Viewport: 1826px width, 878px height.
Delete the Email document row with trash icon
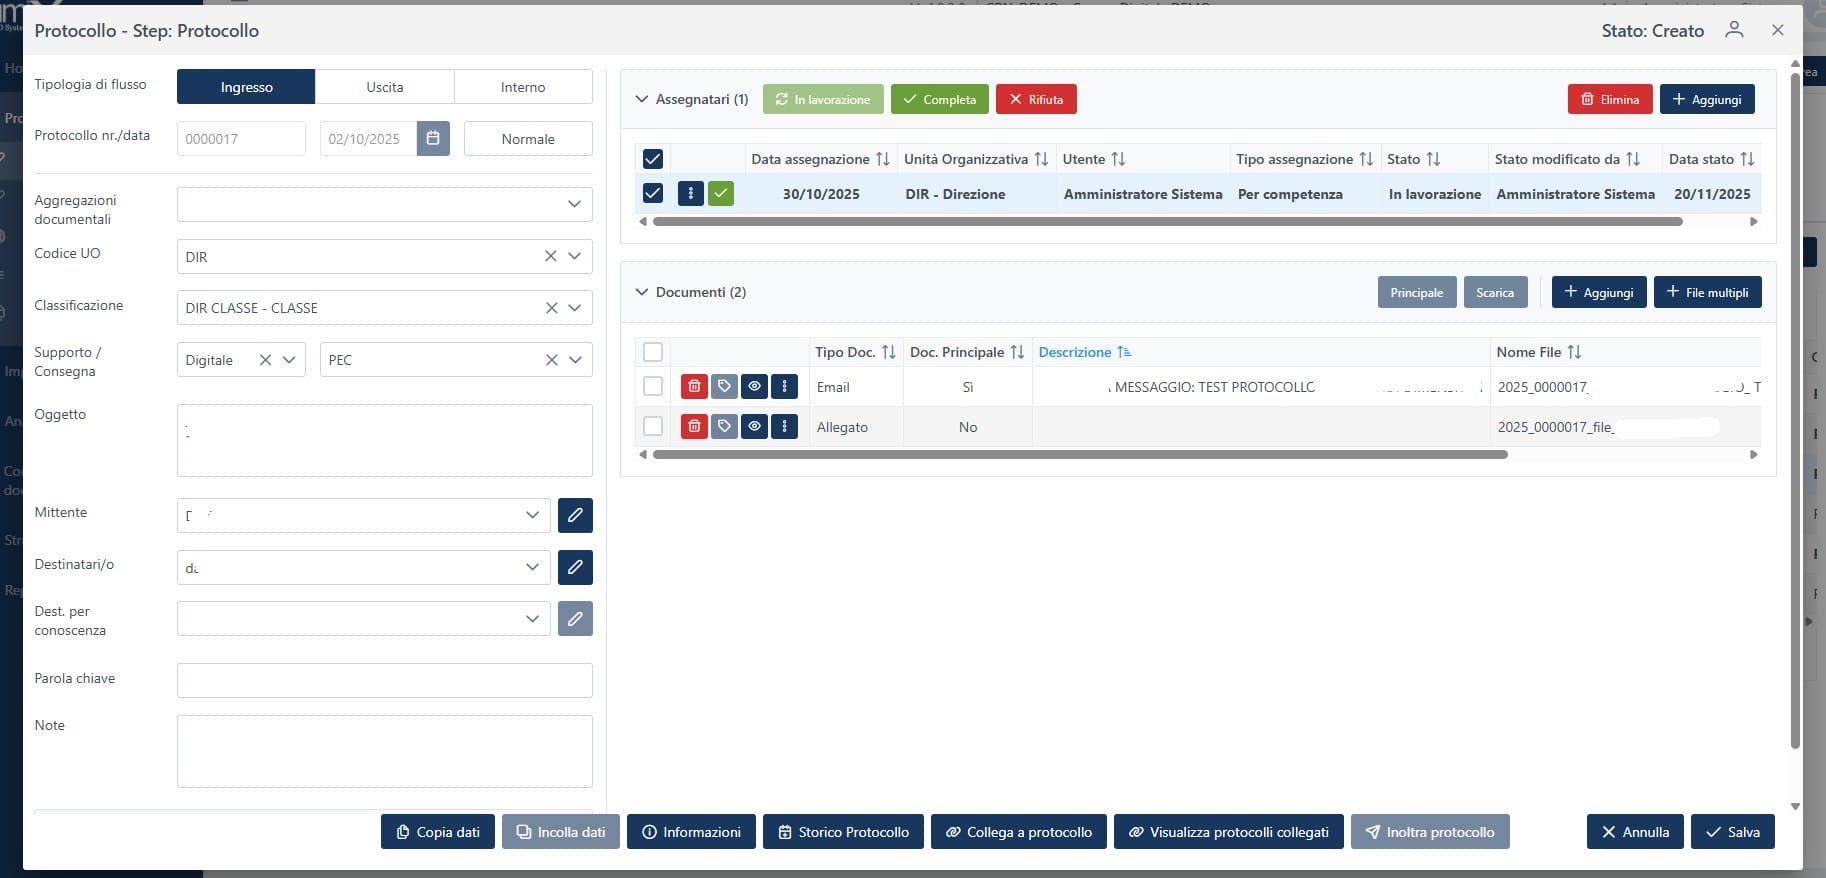tap(694, 387)
